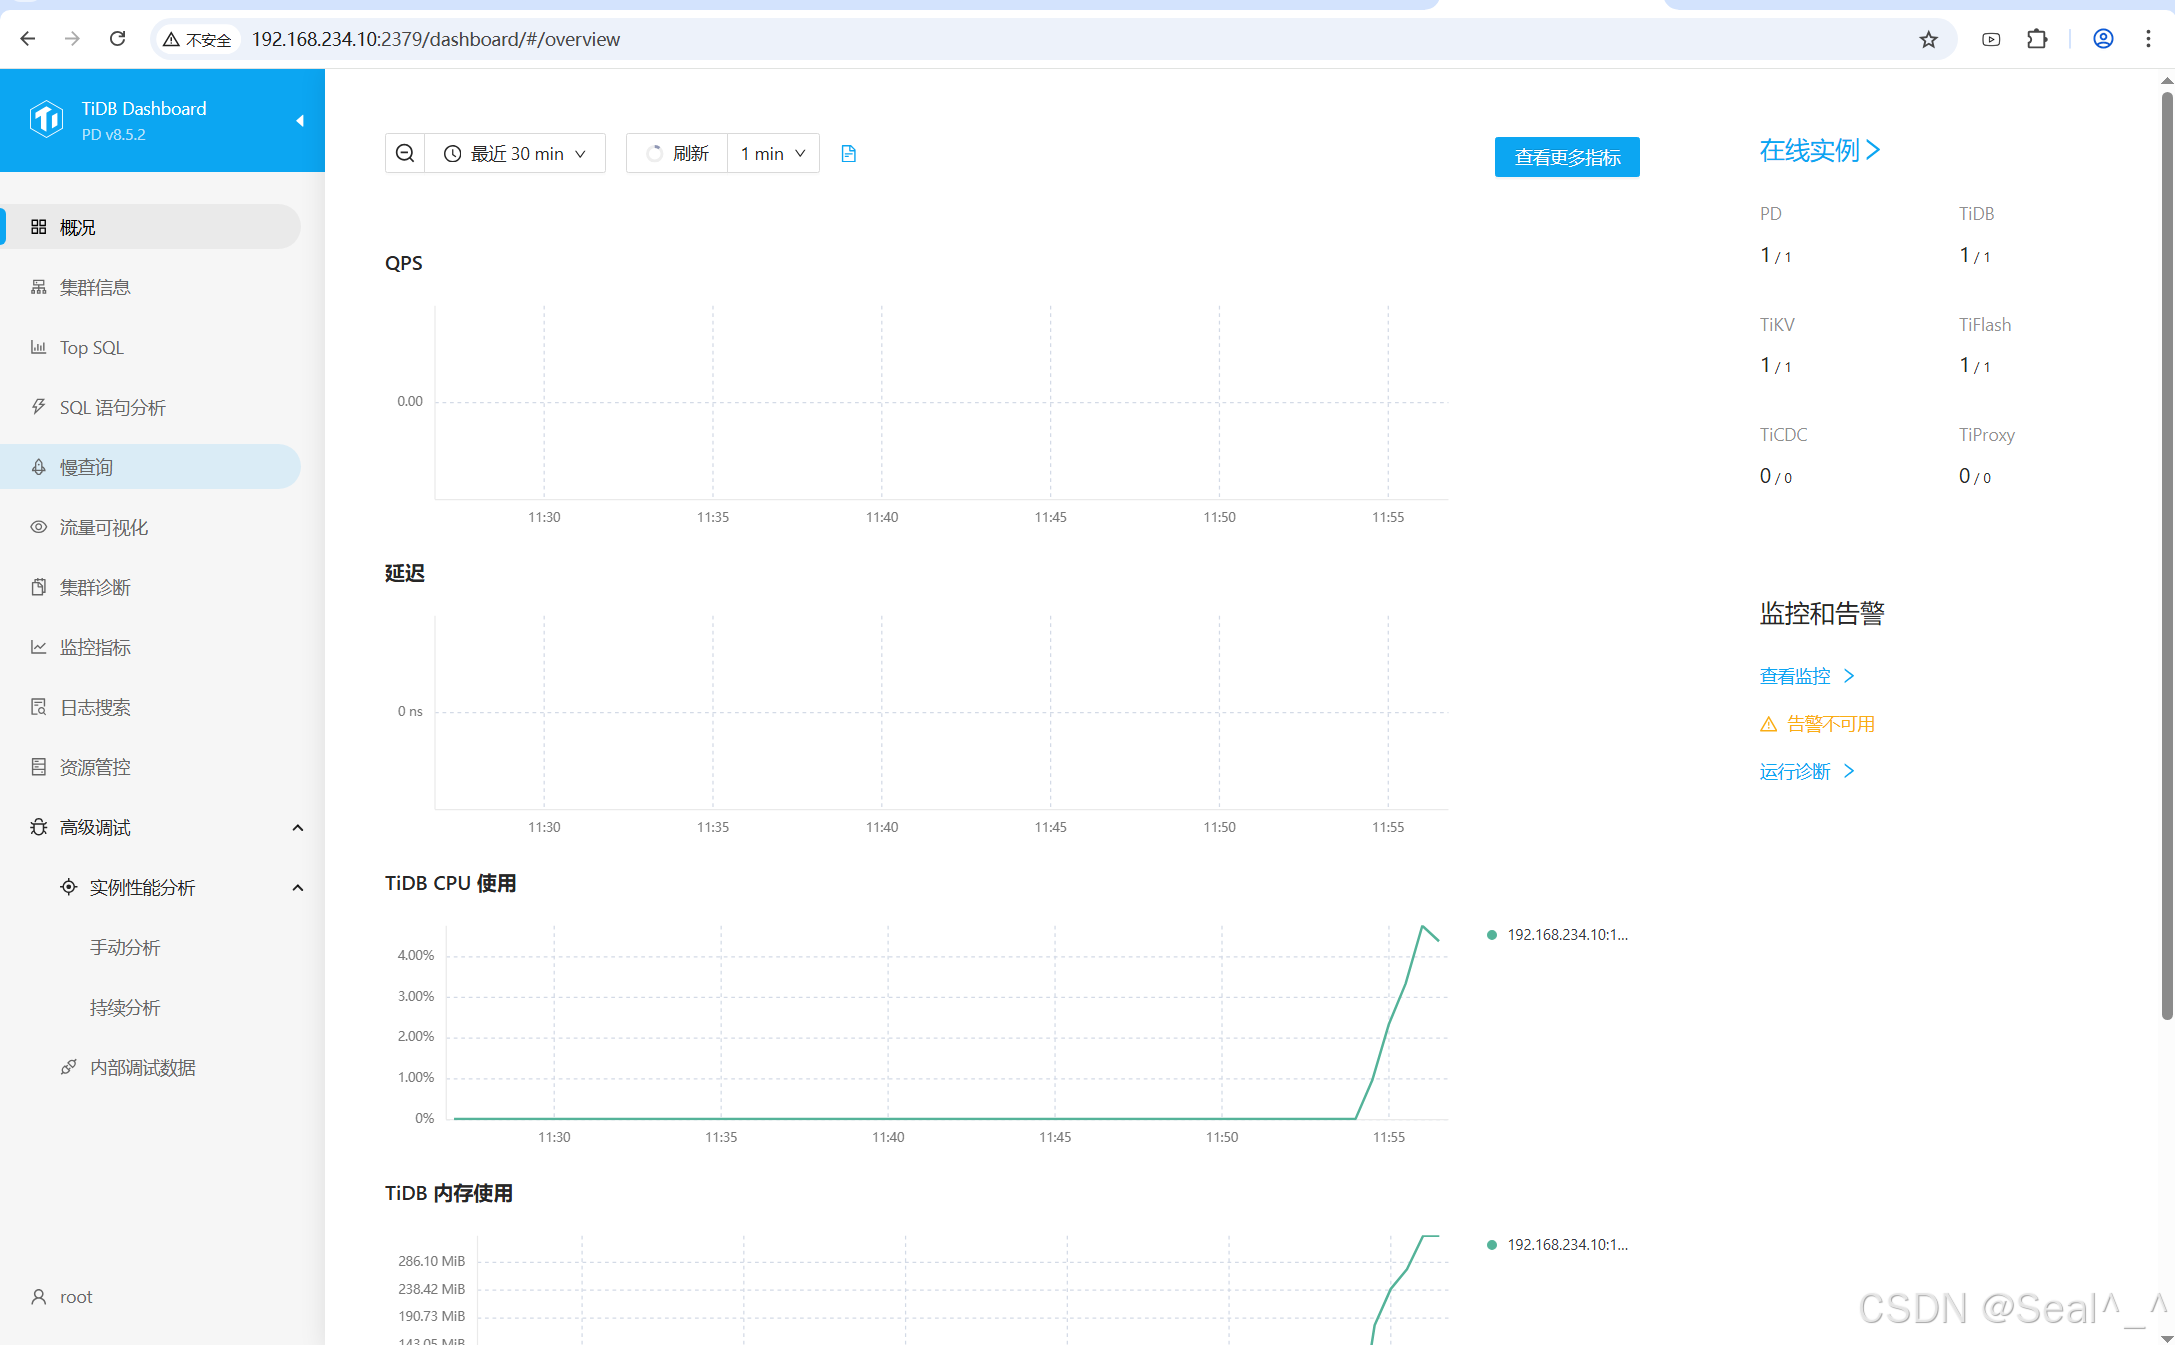Open the 资源管控 menu item

click(150, 767)
